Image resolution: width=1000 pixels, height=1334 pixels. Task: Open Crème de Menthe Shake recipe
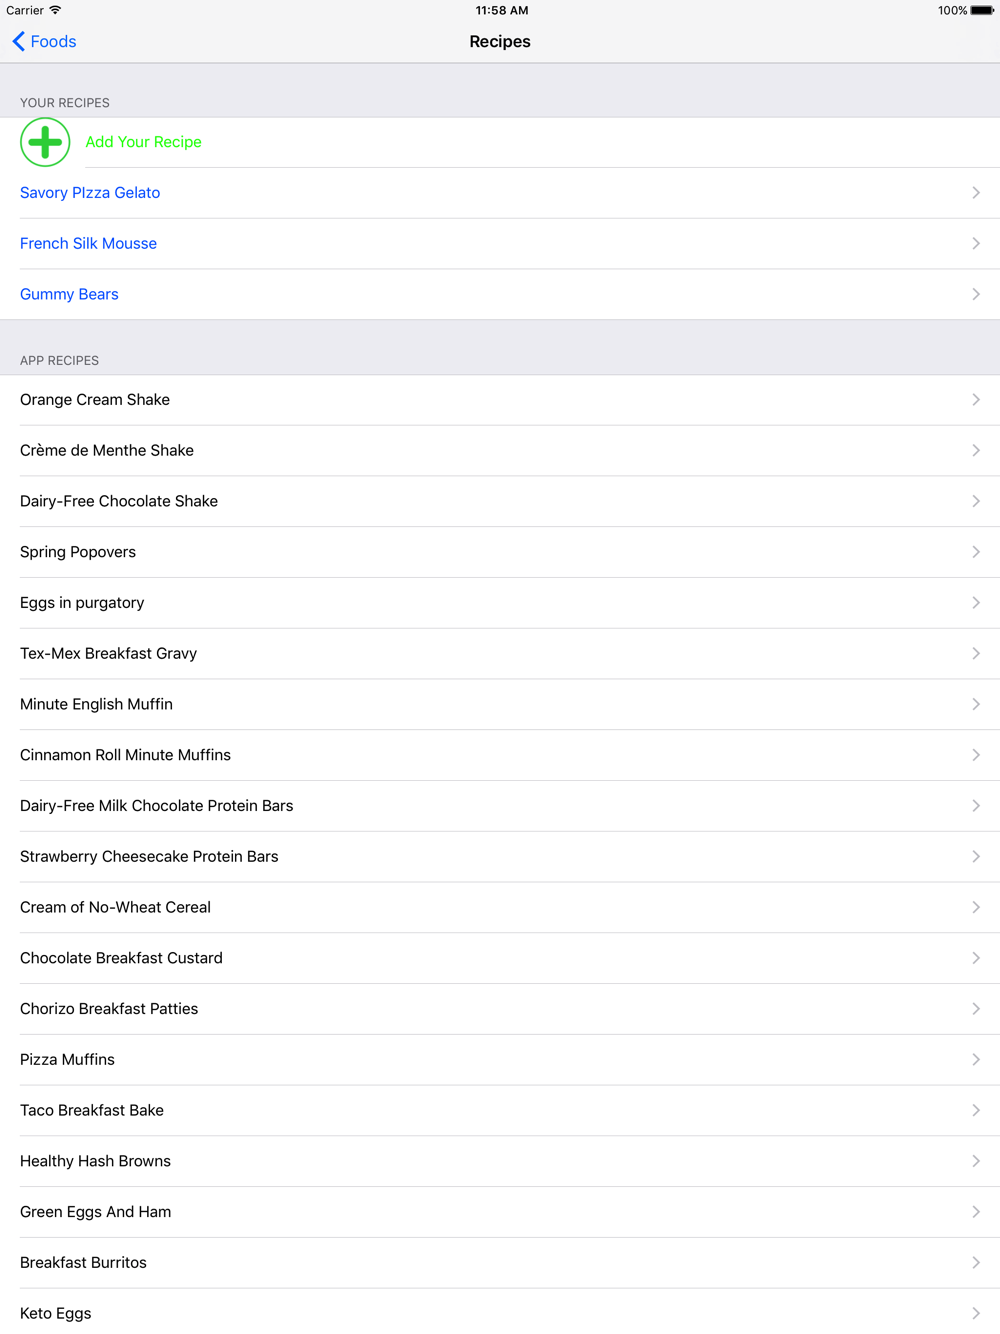point(500,451)
